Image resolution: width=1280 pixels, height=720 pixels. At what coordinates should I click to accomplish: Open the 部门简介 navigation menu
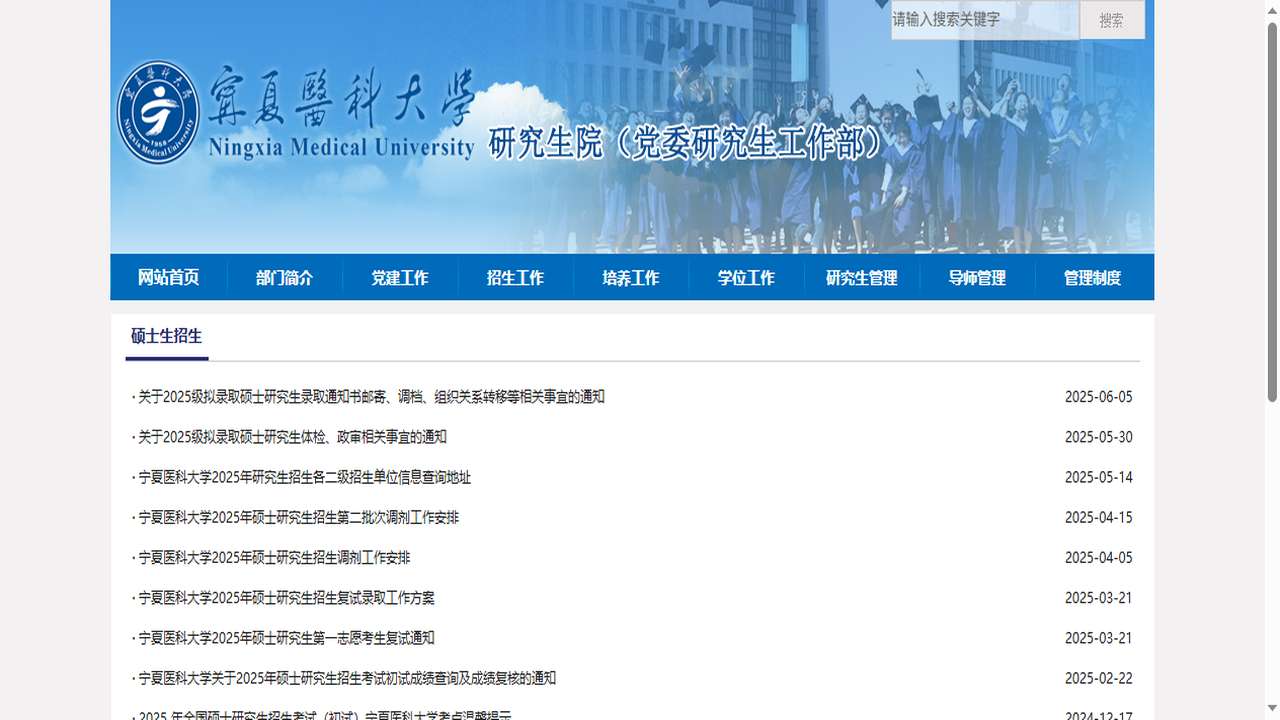(x=284, y=277)
